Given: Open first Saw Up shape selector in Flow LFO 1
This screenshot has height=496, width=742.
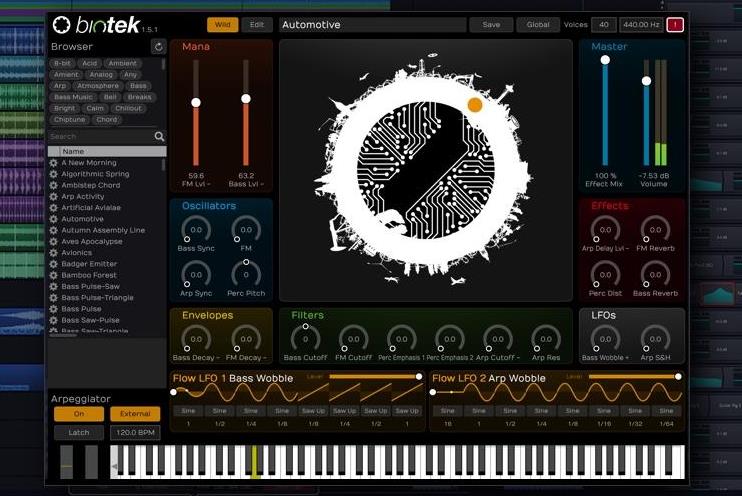Looking at the screenshot, I should (313, 411).
